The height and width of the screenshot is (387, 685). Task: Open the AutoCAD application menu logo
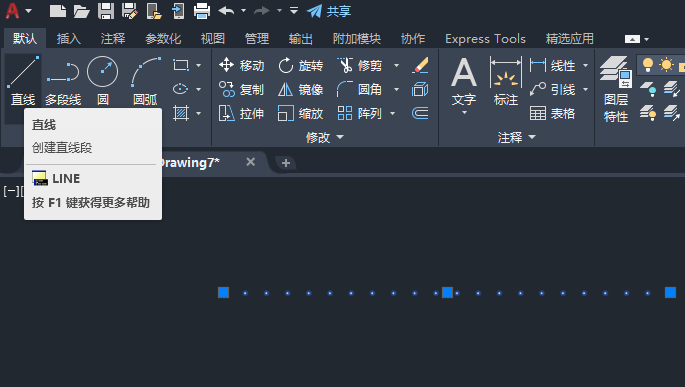(x=13, y=11)
